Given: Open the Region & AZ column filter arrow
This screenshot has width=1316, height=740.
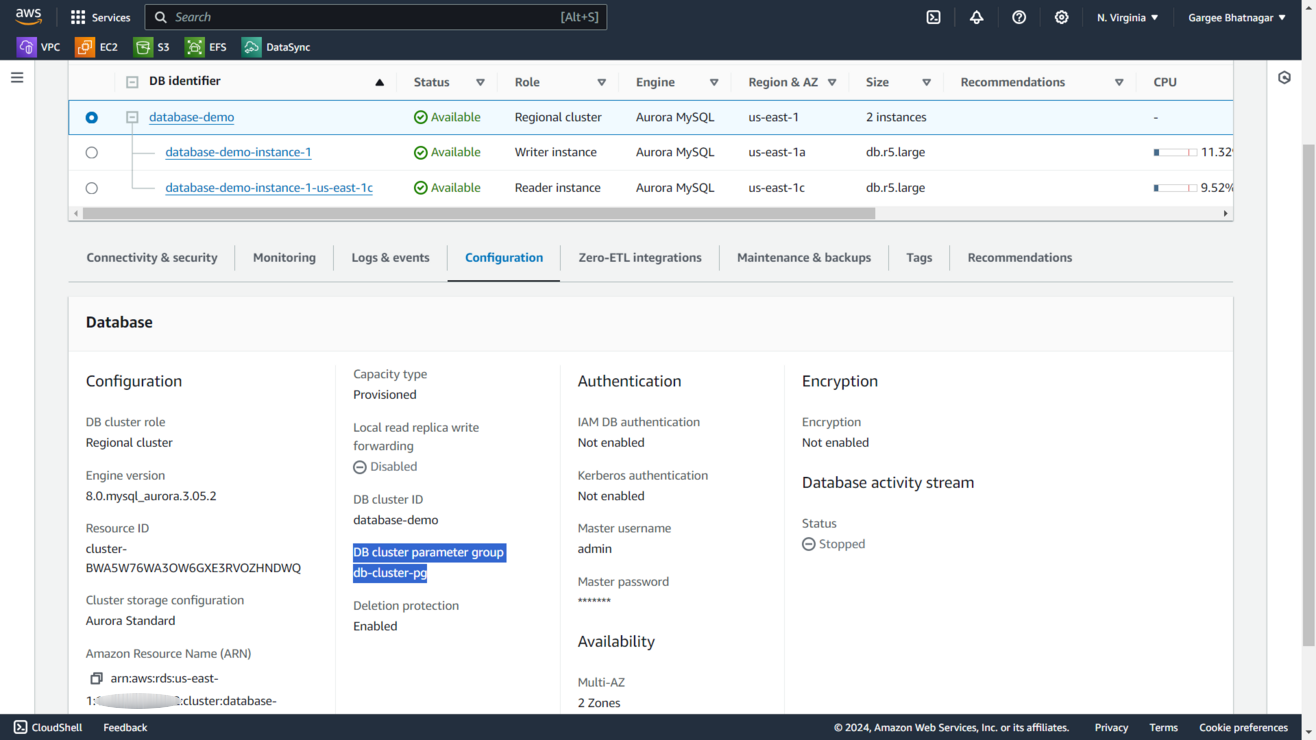Looking at the screenshot, I should point(832,82).
